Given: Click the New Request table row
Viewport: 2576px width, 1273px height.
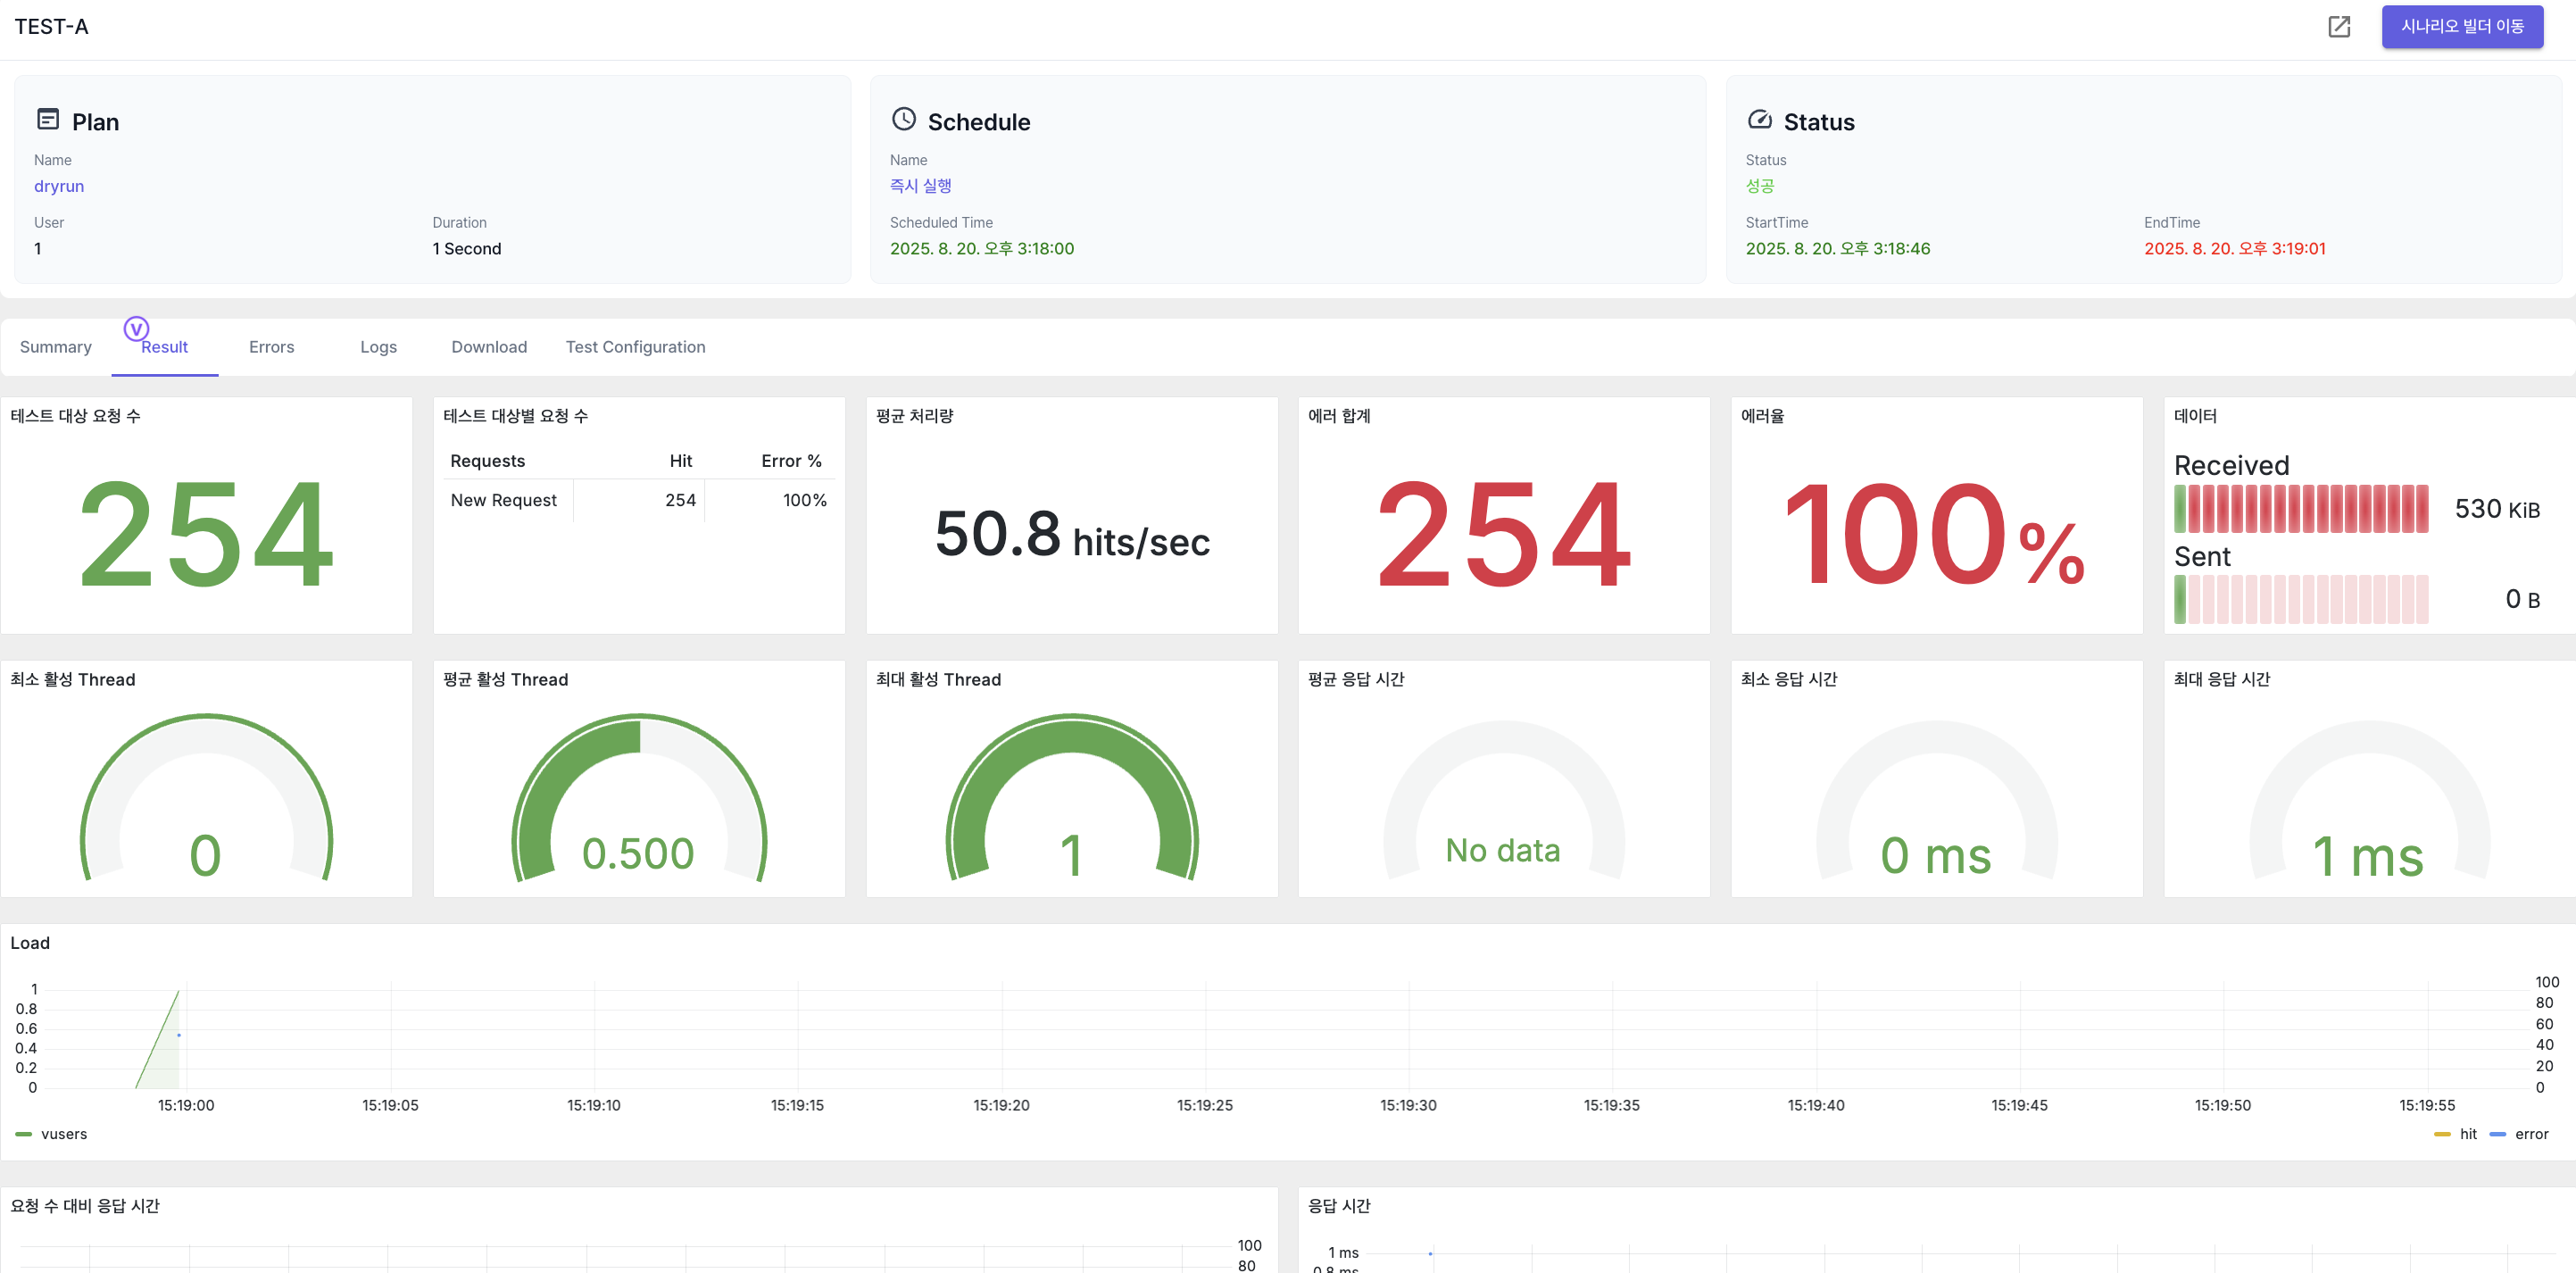Looking at the screenshot, I should click(x=503, y=500).
